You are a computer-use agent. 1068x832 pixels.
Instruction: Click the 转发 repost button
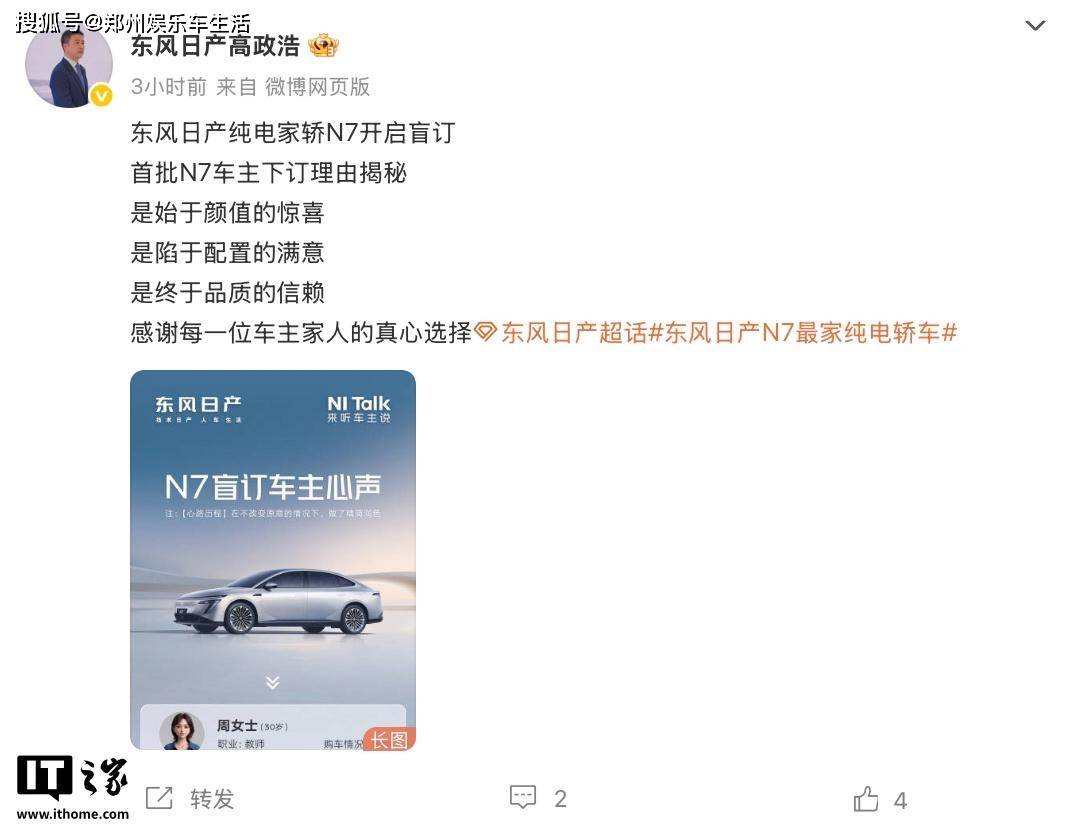coord(212,799)
